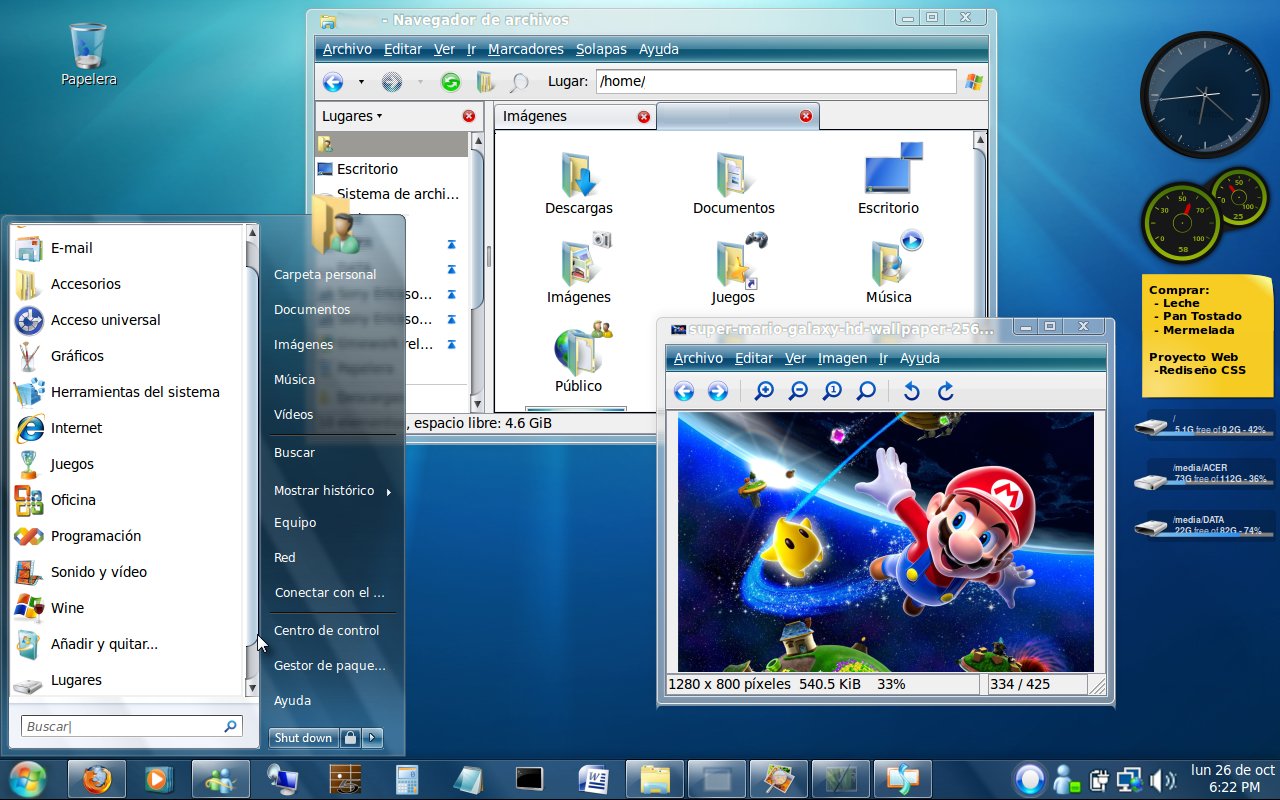Close the Lugares side panel
Image resolution: width=1280 pixels, height=800 pixels.
pyautogui.click(x=469, y=116)
